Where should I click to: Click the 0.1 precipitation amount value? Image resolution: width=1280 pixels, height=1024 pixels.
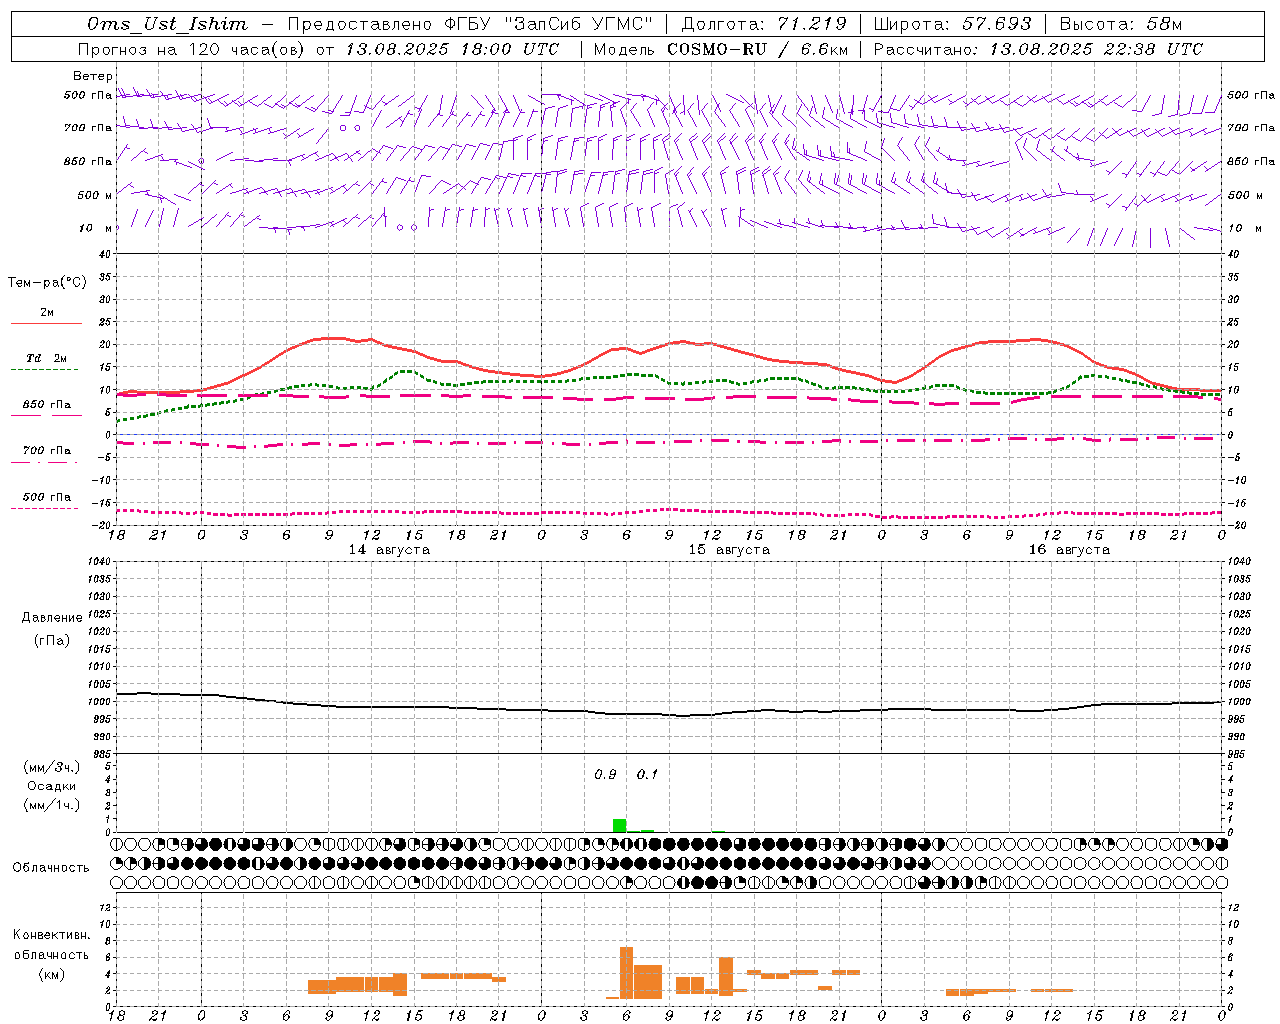[x=647, y=775]
